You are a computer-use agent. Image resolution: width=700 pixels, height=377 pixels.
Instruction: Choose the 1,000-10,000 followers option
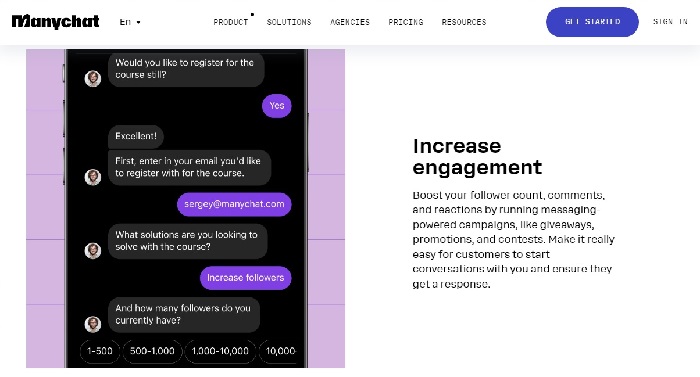pos(220,351)
